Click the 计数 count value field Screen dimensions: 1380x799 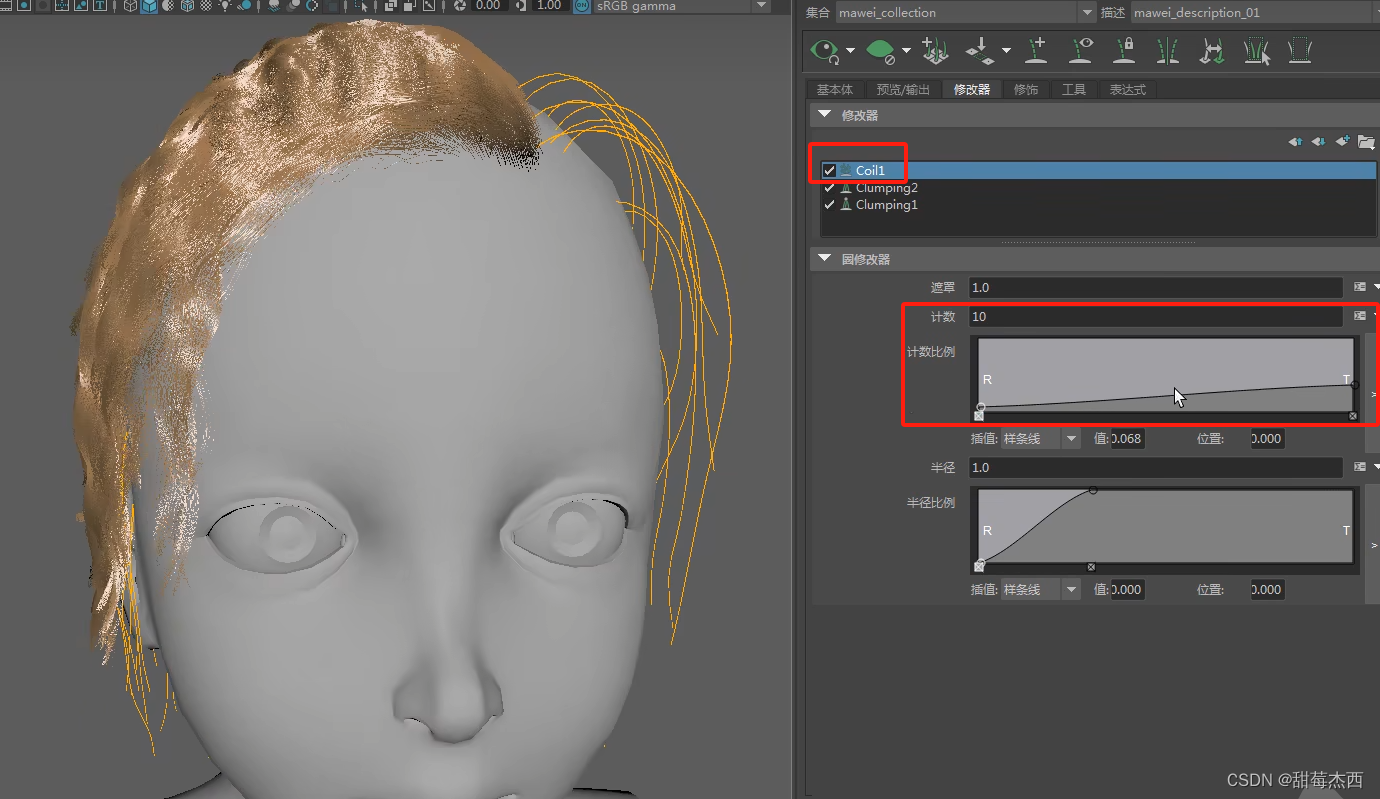click(x=1100, y=316)
